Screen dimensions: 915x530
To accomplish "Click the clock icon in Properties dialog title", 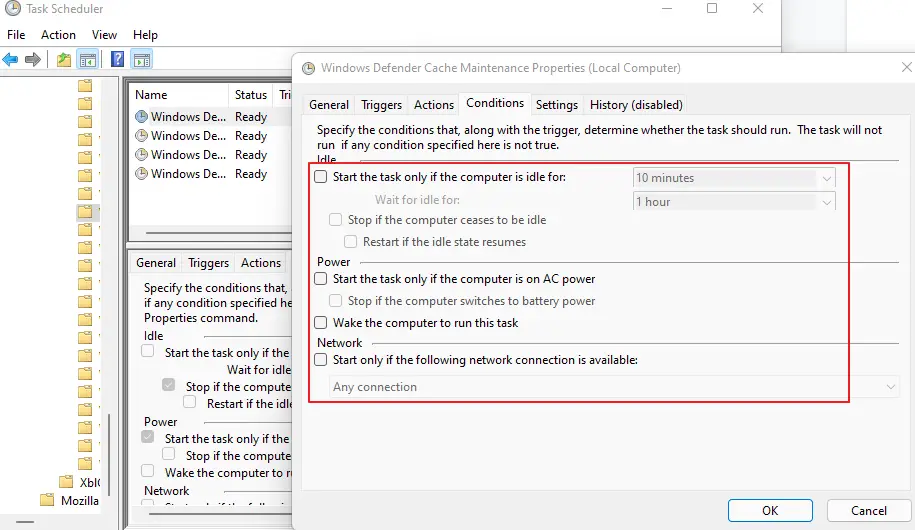I will (308, 68).
